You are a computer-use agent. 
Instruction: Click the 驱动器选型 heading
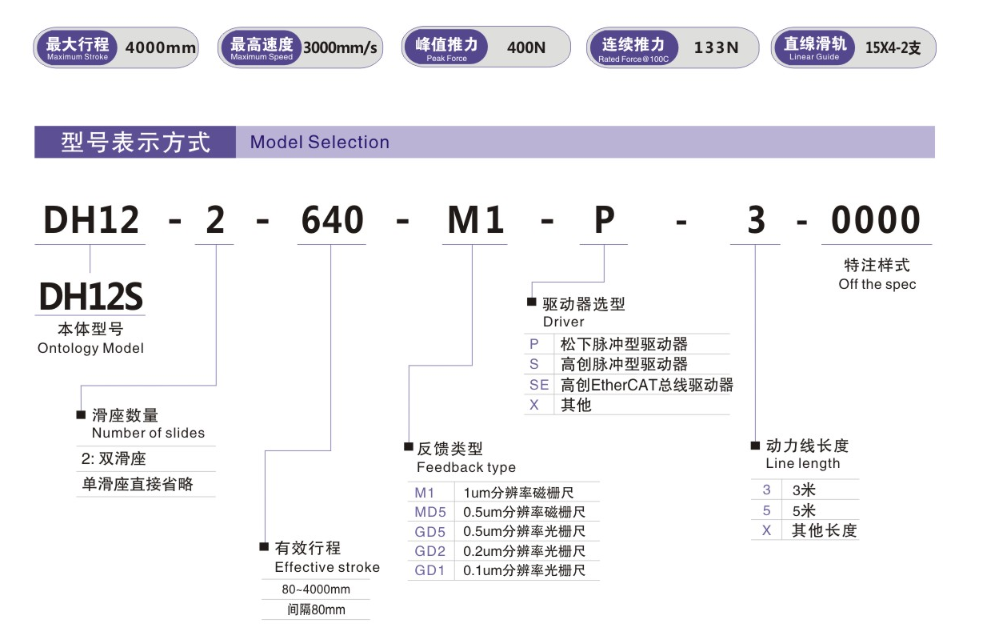[x=584, y=304]
